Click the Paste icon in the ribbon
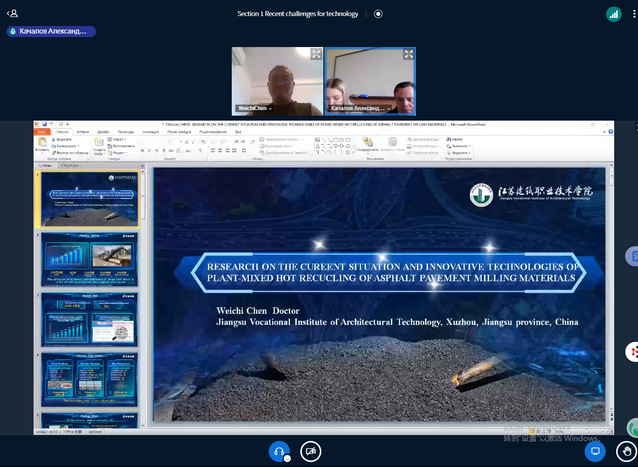 (41, 144)
